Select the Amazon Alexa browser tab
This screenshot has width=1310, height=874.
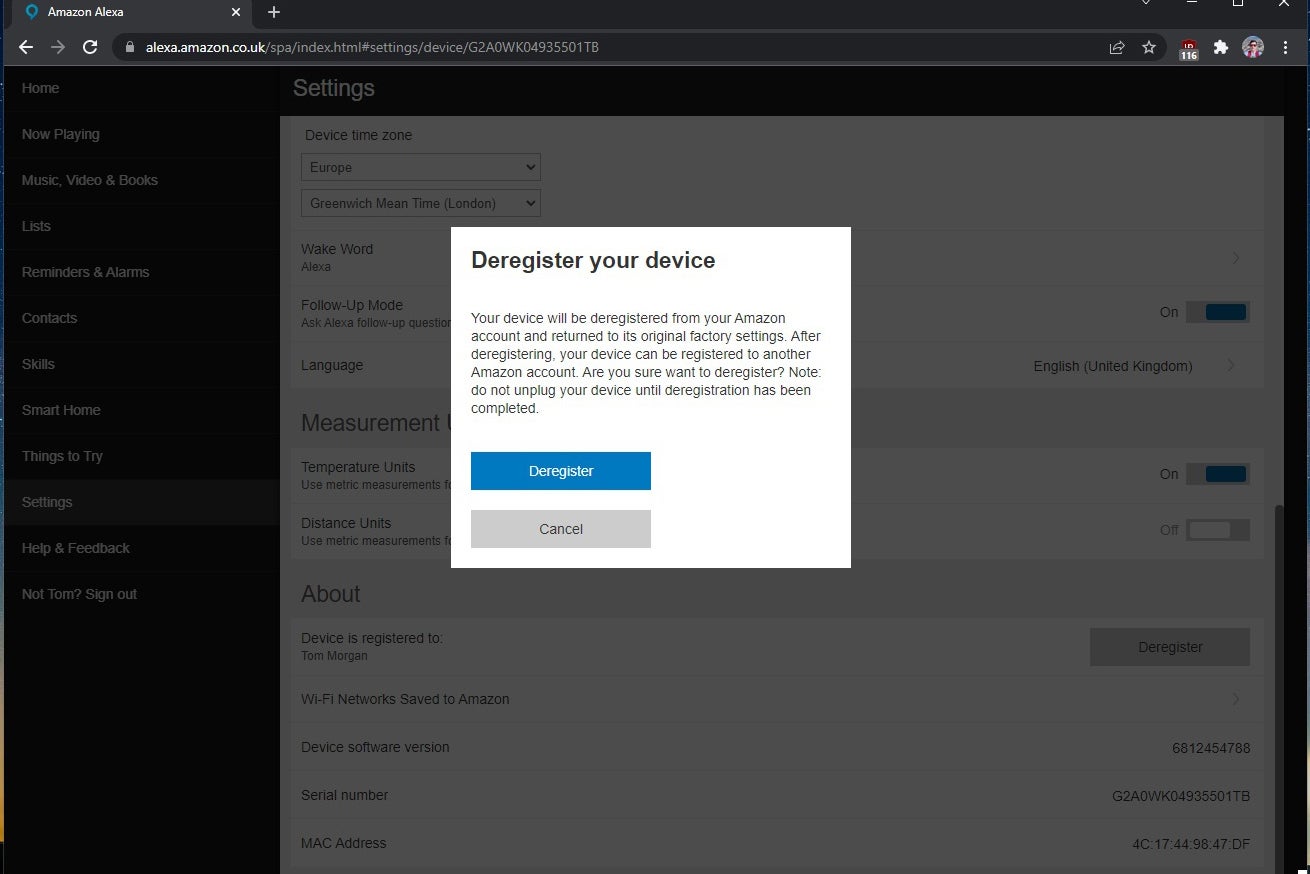click(132, 12)
